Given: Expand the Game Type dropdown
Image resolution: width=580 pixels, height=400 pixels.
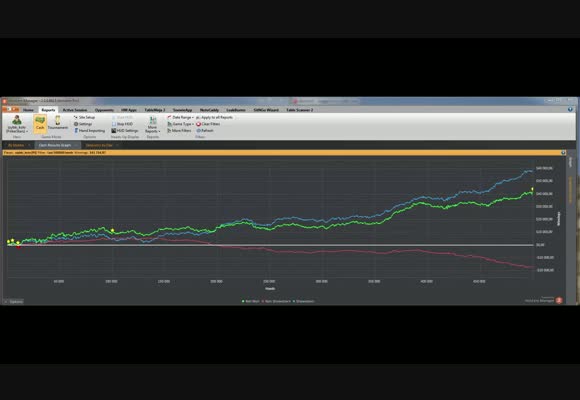Looking at the screenshot, I should pyautogui.click(x=181, y=124).
